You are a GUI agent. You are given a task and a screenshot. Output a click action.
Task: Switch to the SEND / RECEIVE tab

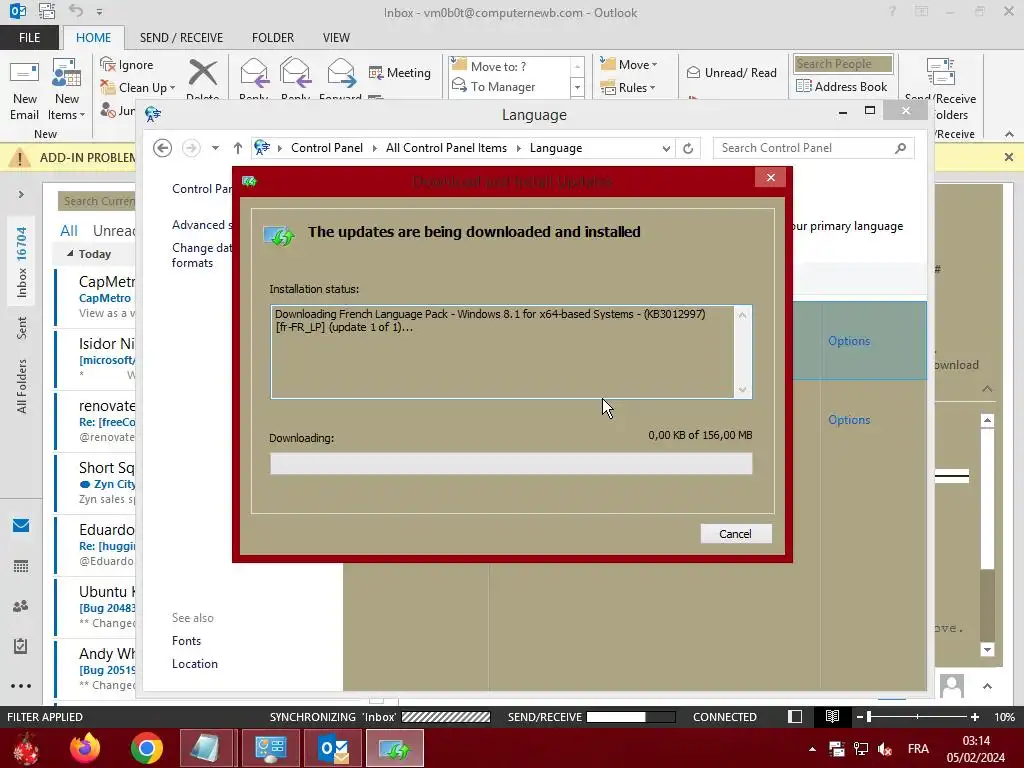(x=181, y=37)
